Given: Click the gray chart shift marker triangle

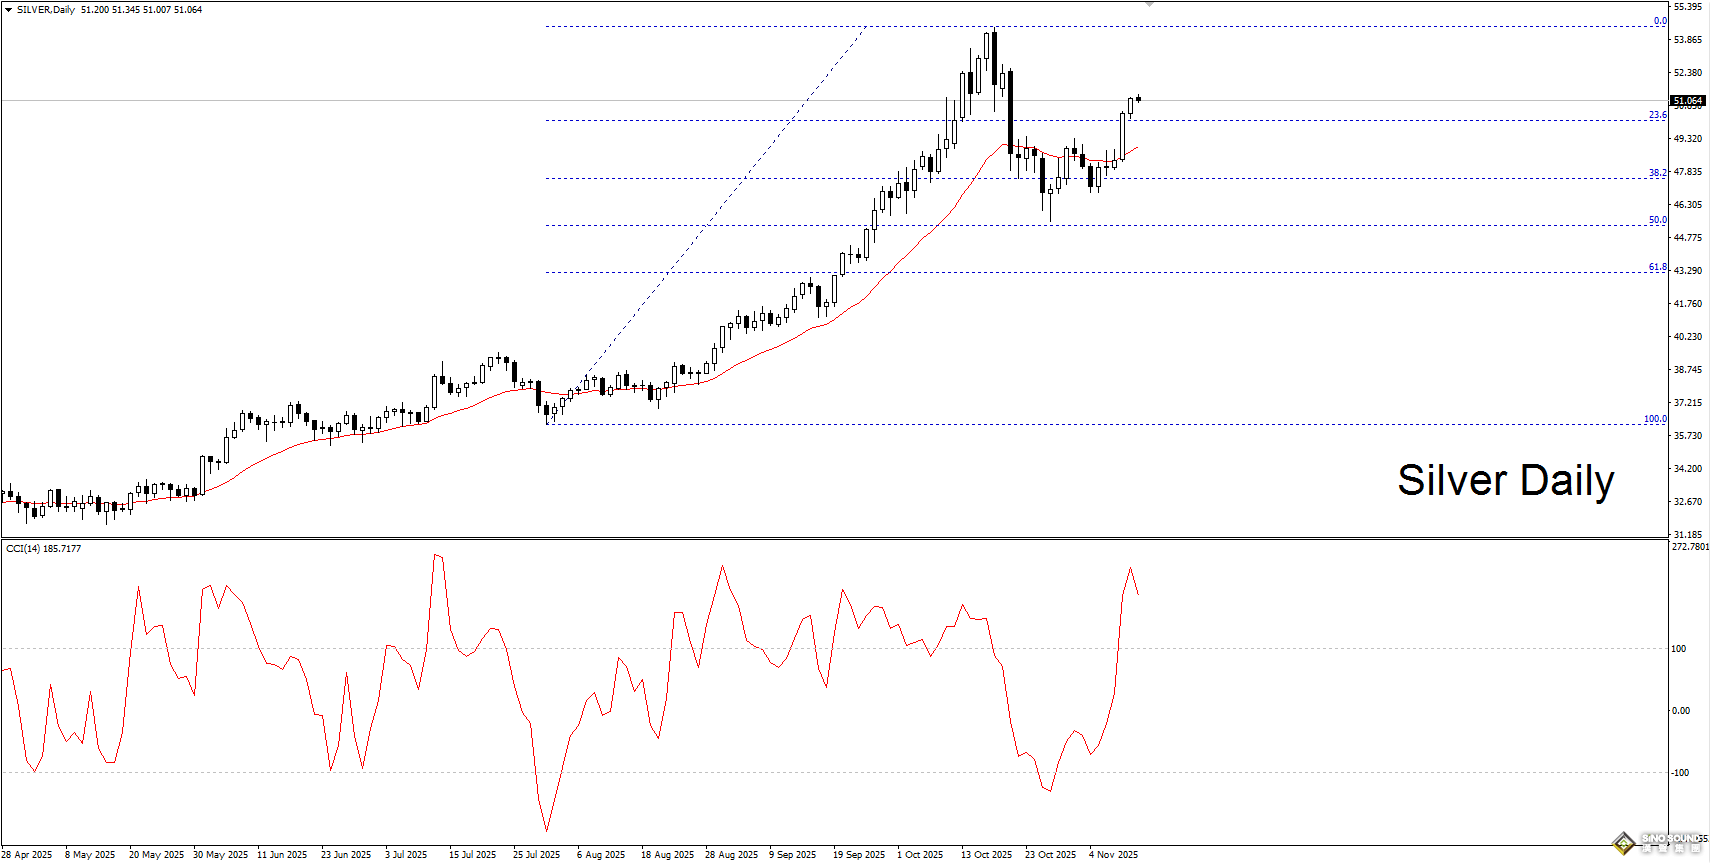Looking at the screenshot, I should click(1149, 4).
